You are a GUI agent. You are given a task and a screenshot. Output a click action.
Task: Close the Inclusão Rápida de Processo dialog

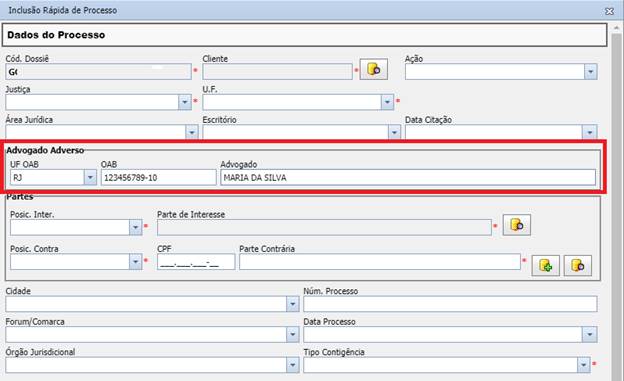(609, 11)
